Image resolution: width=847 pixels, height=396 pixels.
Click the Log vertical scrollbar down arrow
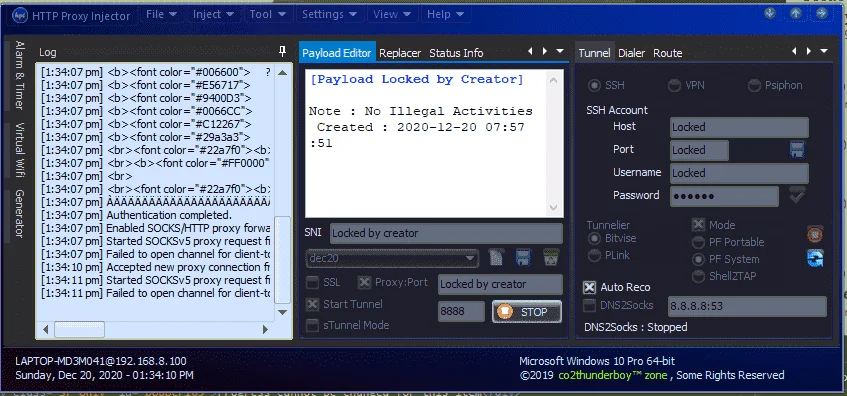[x=283, y=312]
